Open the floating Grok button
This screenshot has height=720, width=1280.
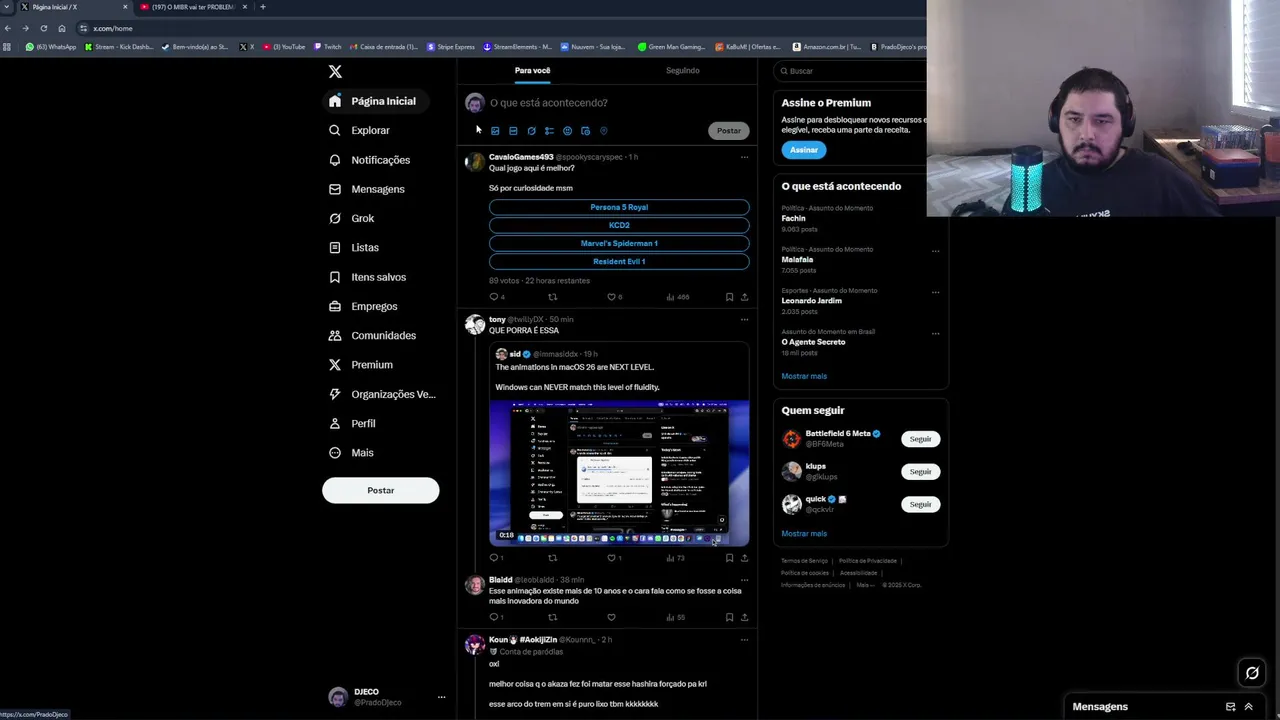[x=1252, y=673]
